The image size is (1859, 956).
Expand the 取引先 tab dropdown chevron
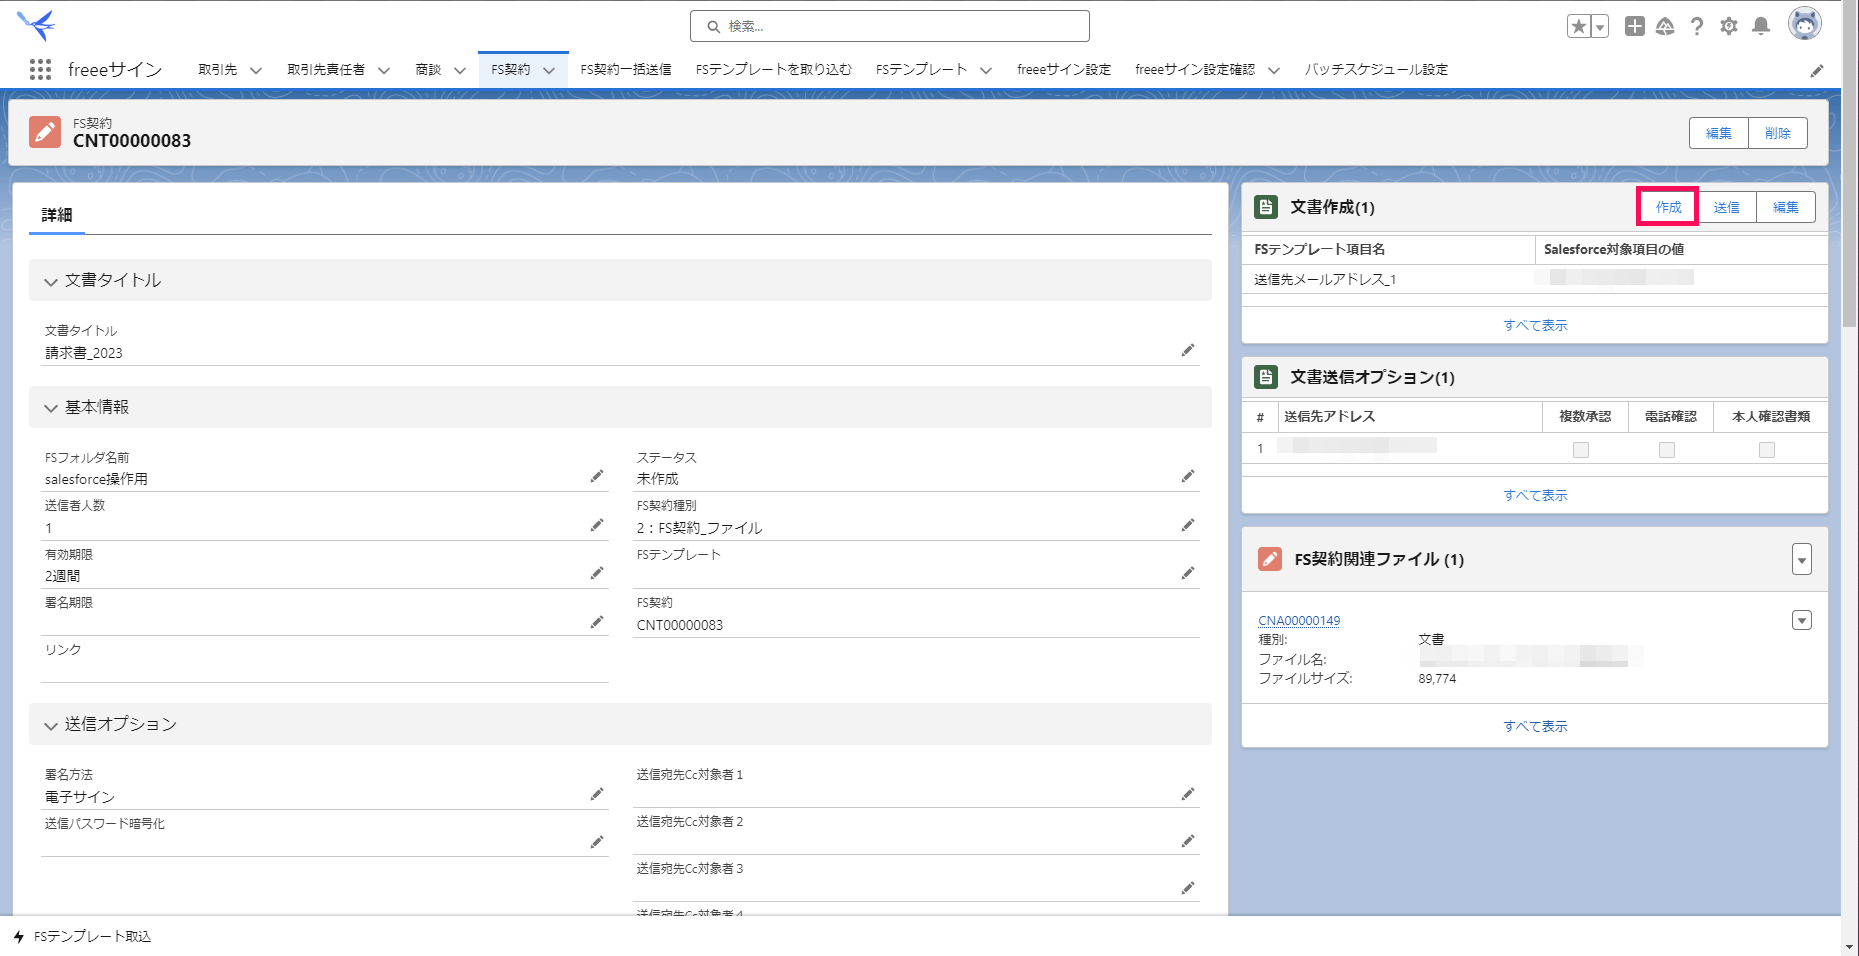click(256, 70)
